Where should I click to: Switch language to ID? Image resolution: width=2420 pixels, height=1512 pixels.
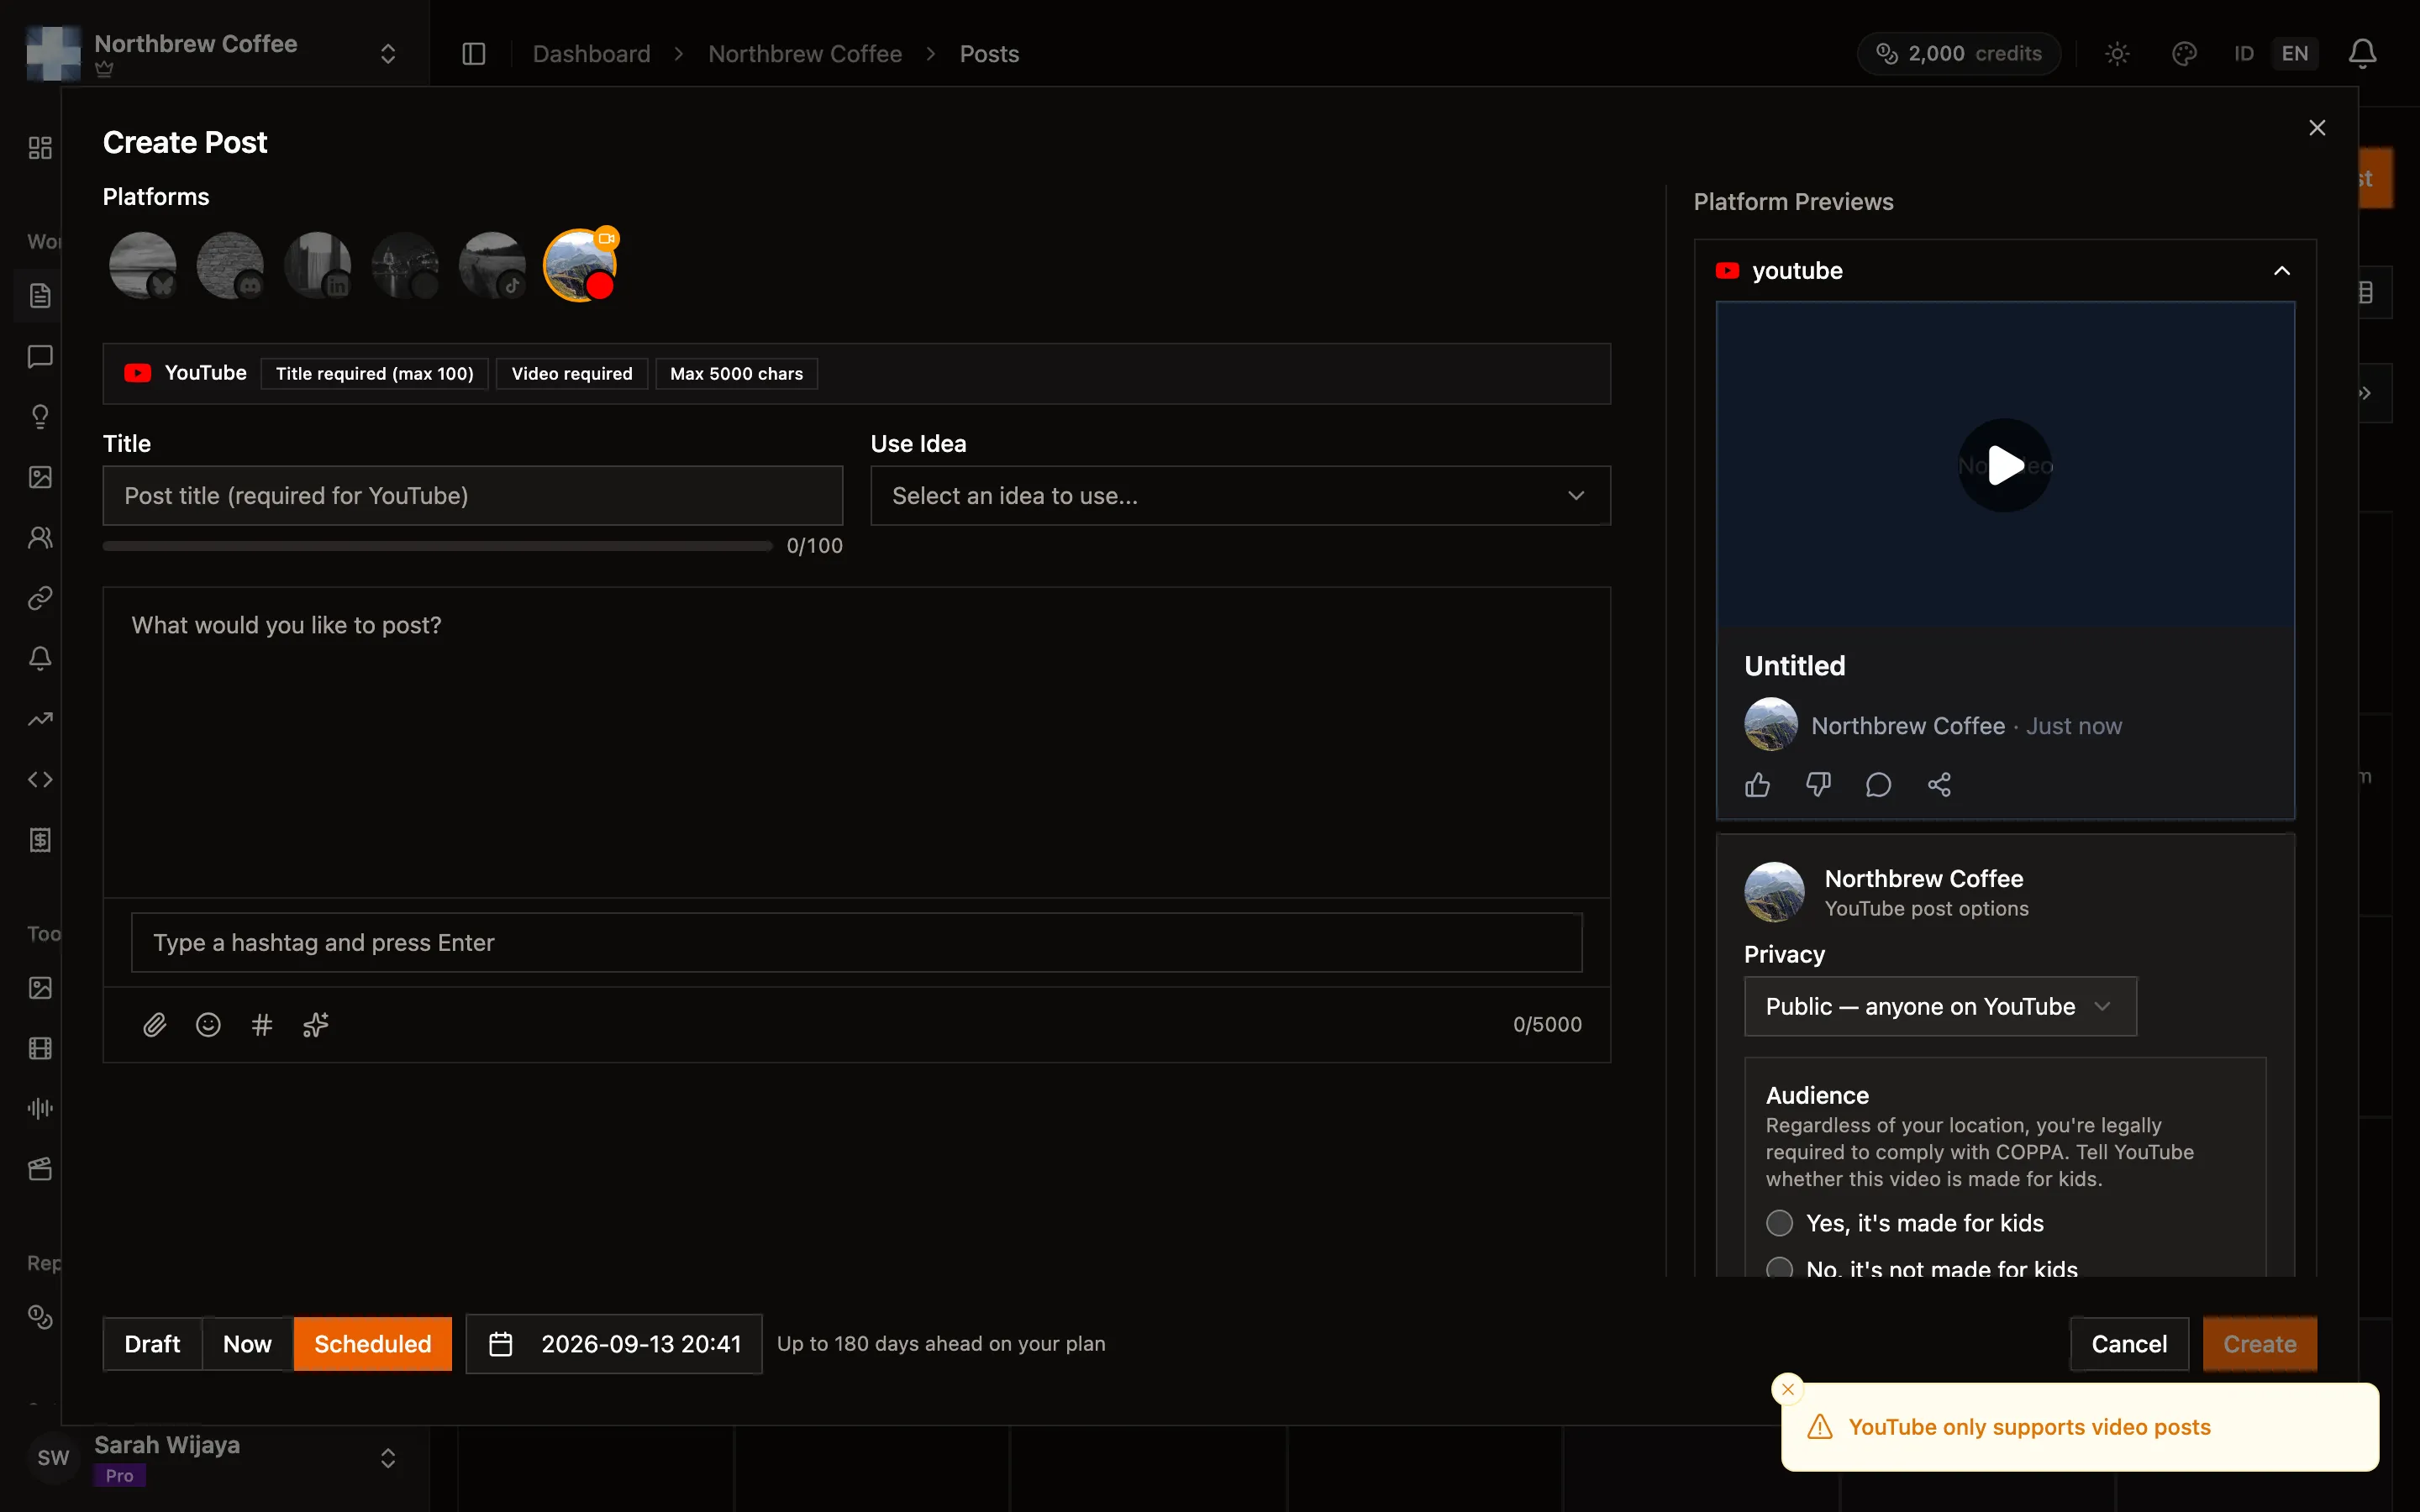(2244, 54)
